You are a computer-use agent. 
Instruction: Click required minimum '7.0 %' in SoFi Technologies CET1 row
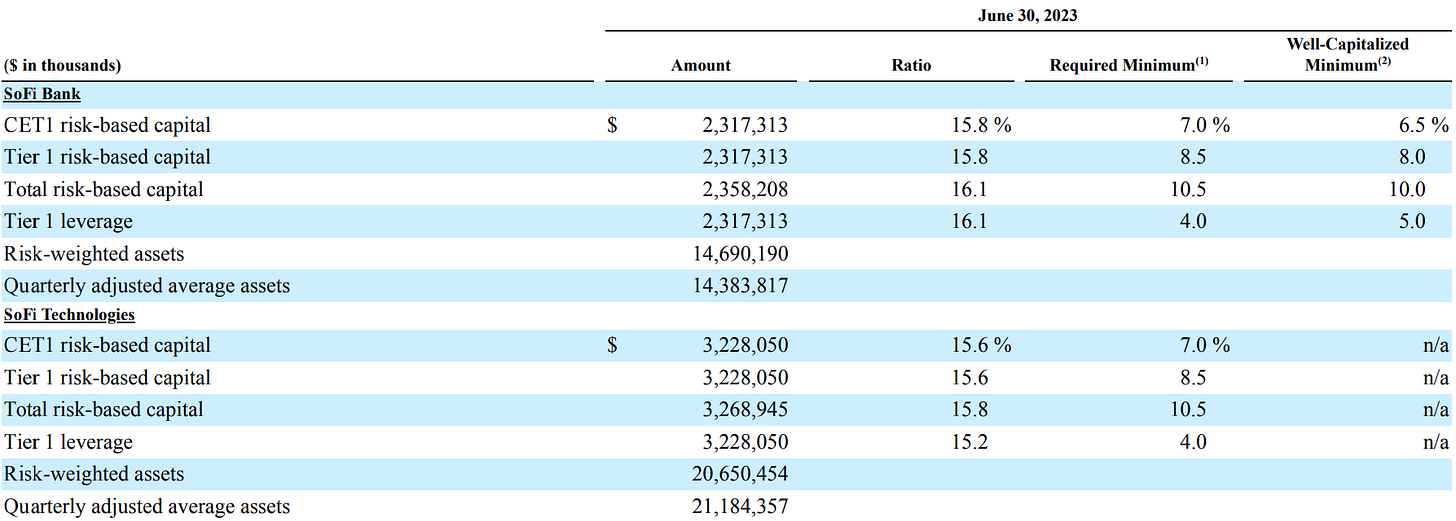click(1204, 345)
